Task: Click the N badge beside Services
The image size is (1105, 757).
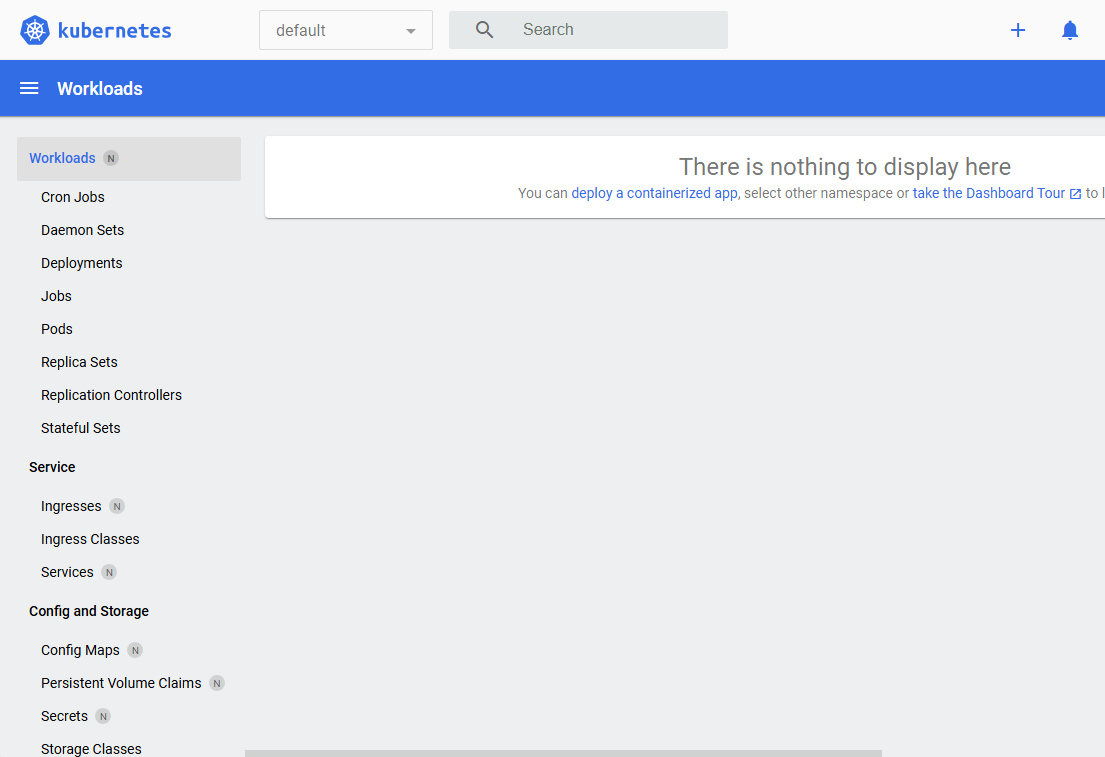Action: (109, 572)
